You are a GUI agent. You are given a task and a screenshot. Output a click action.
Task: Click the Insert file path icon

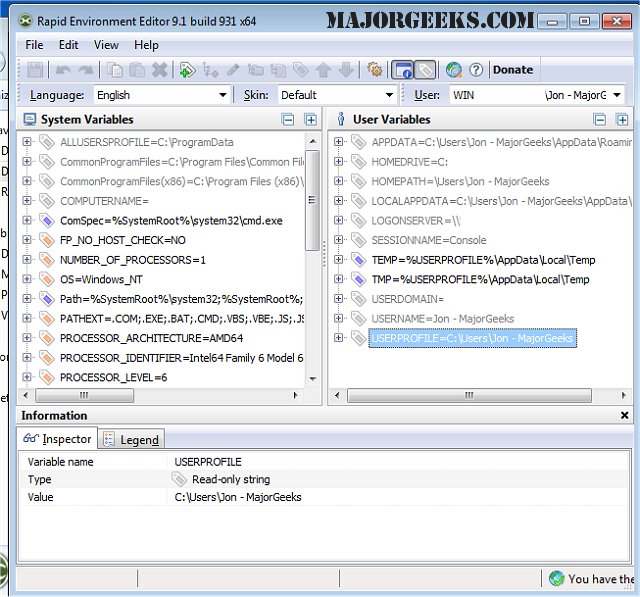tap(278, 70)
